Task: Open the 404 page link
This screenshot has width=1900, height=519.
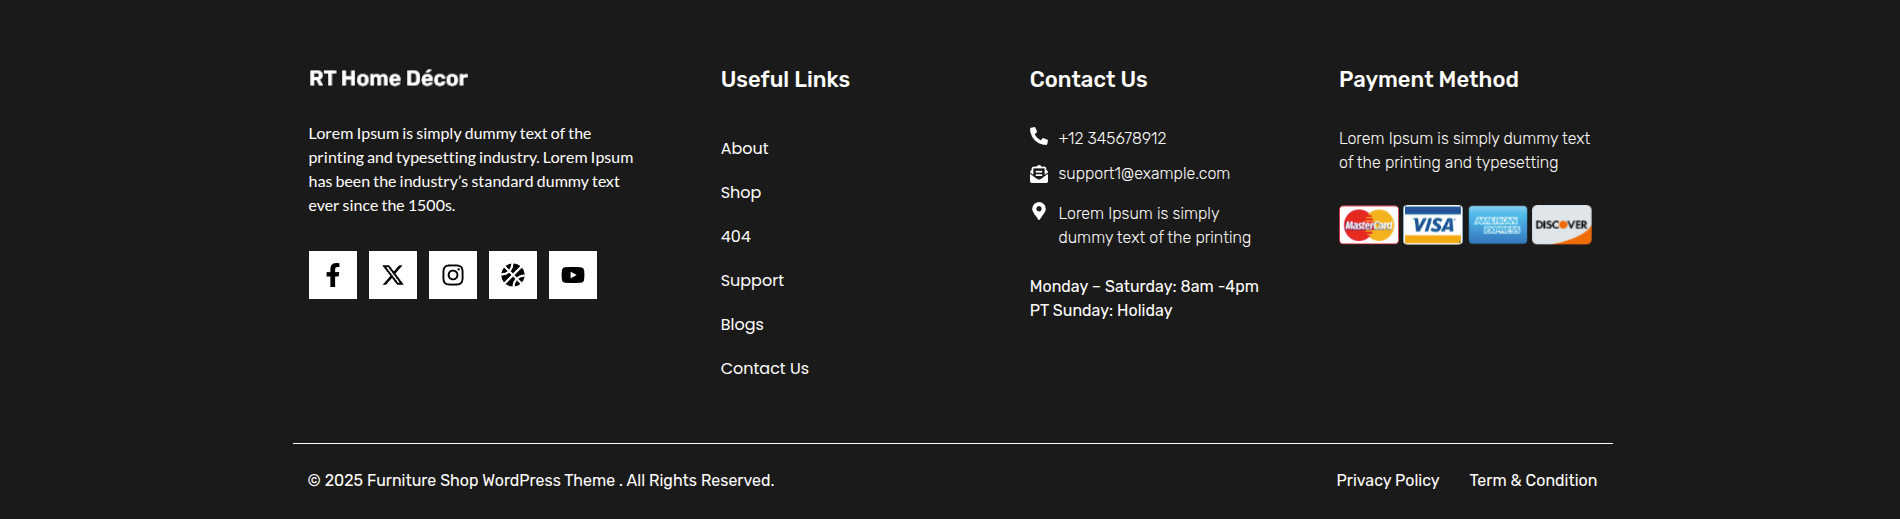Action: [x=735, y=236]
